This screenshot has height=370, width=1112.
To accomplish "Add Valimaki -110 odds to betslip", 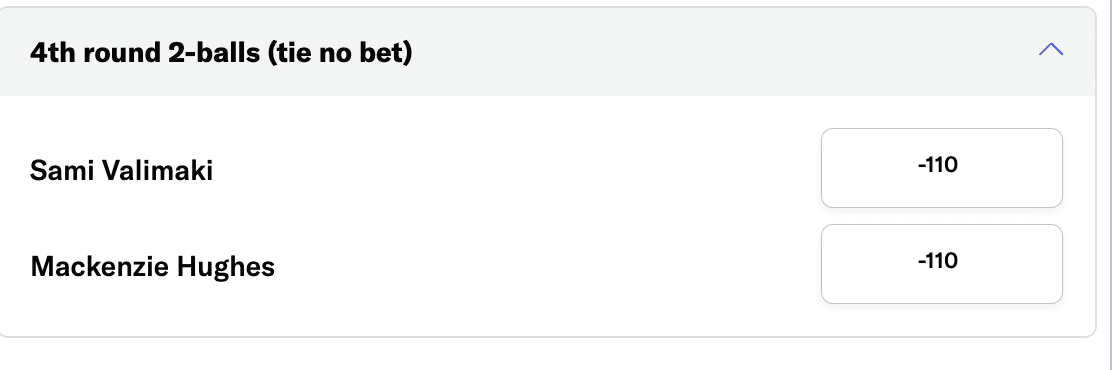I will click(942, 168).
